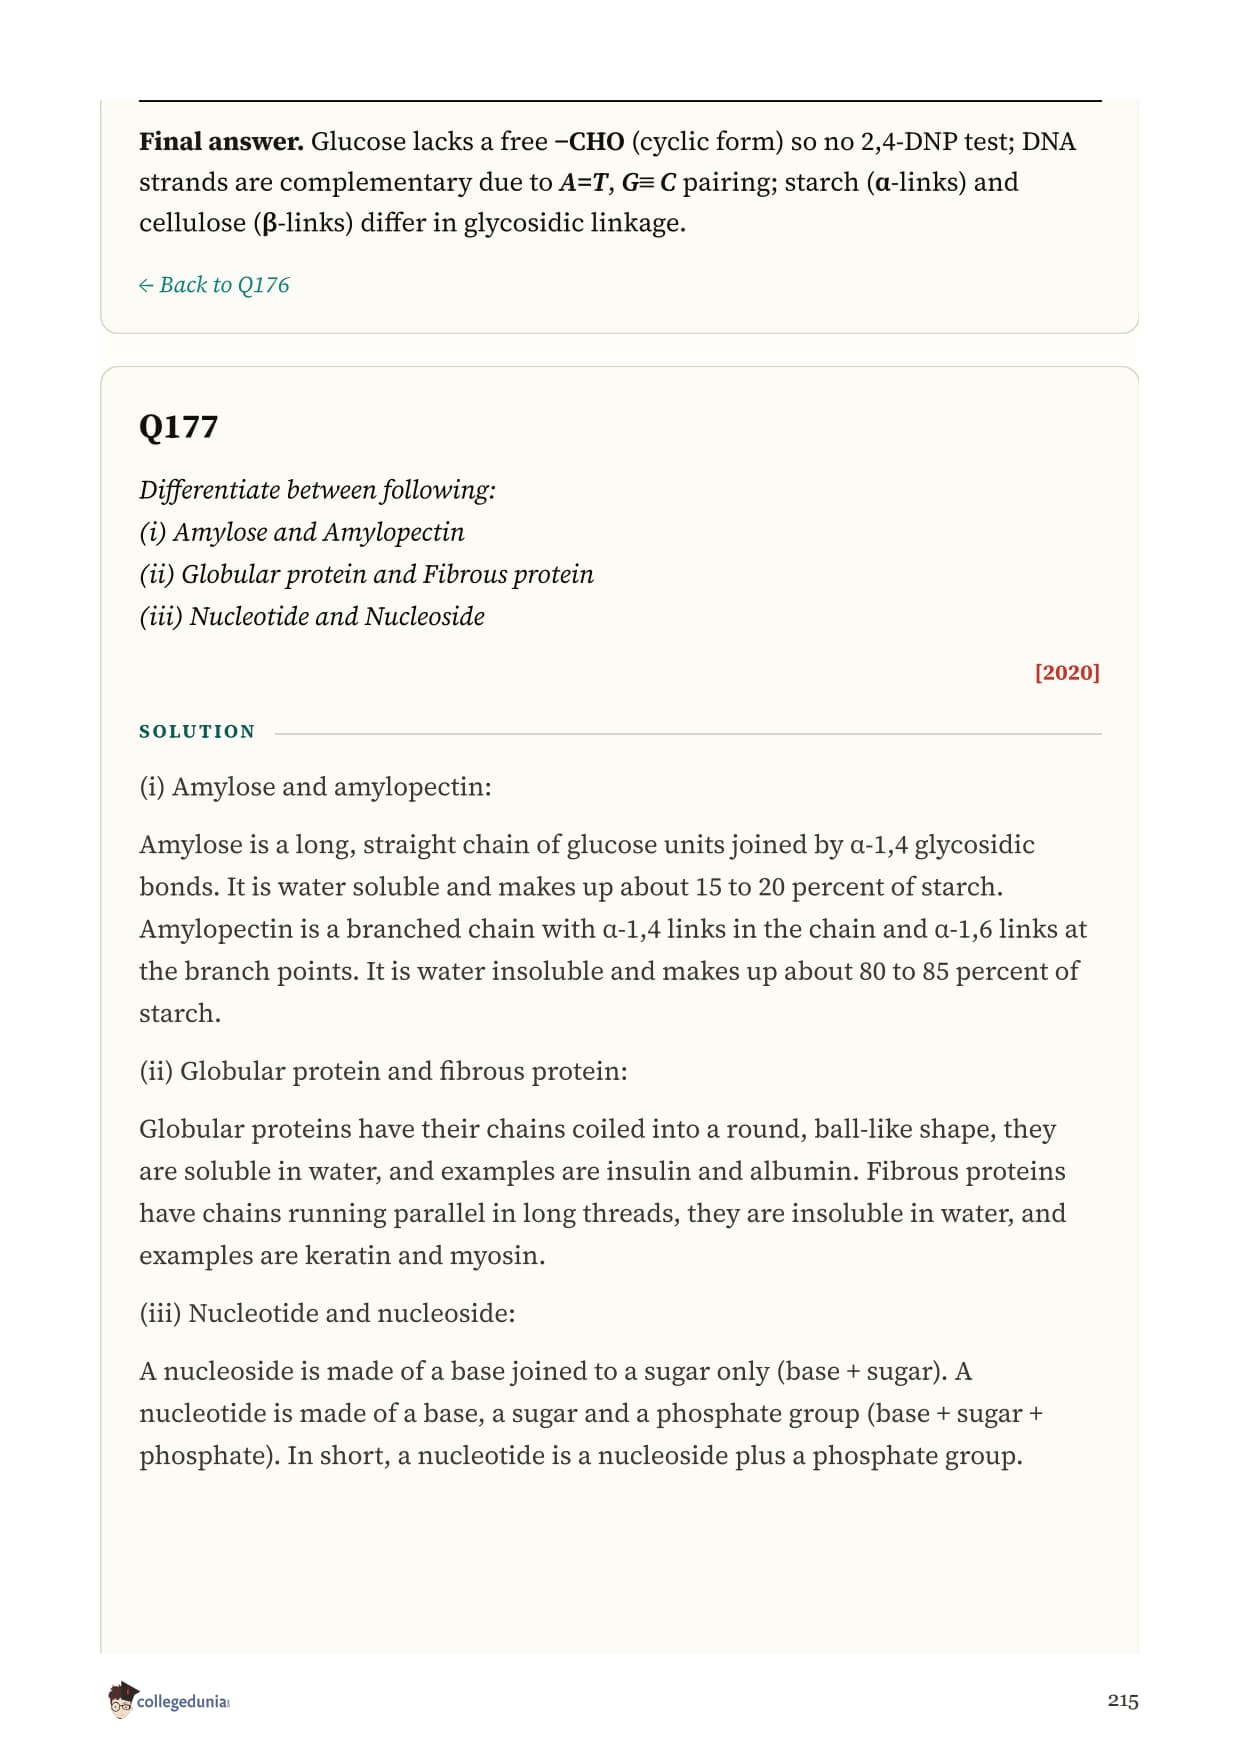Click the Final answer bold label
This screenshot has height=1754, width=1239.
tap(221, 141)
